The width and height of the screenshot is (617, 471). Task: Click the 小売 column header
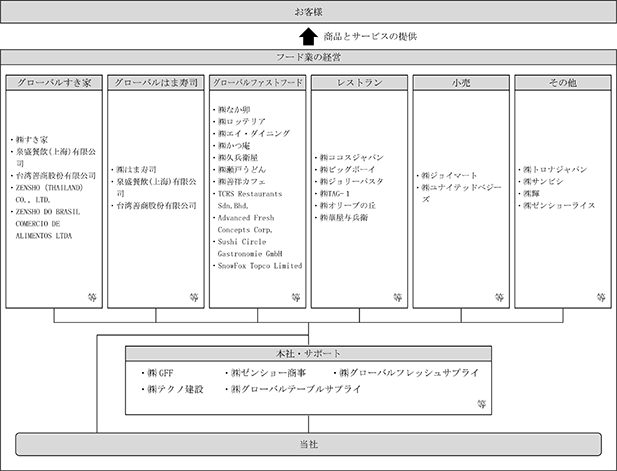(x=461, y=83)
